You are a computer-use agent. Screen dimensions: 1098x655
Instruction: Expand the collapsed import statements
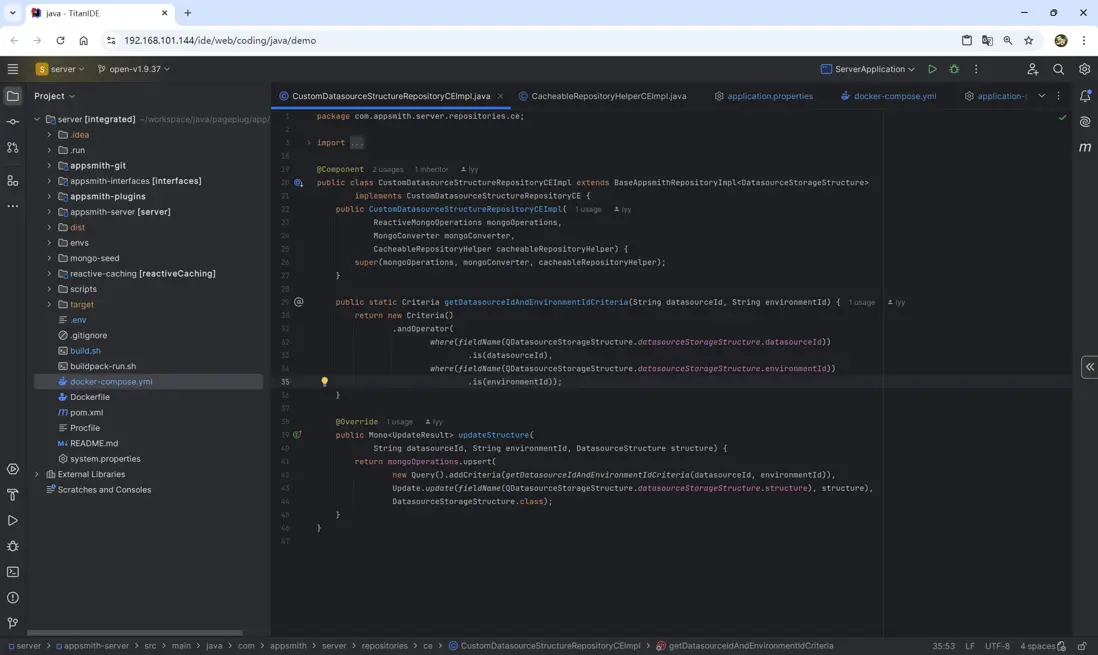coord(357,143)
